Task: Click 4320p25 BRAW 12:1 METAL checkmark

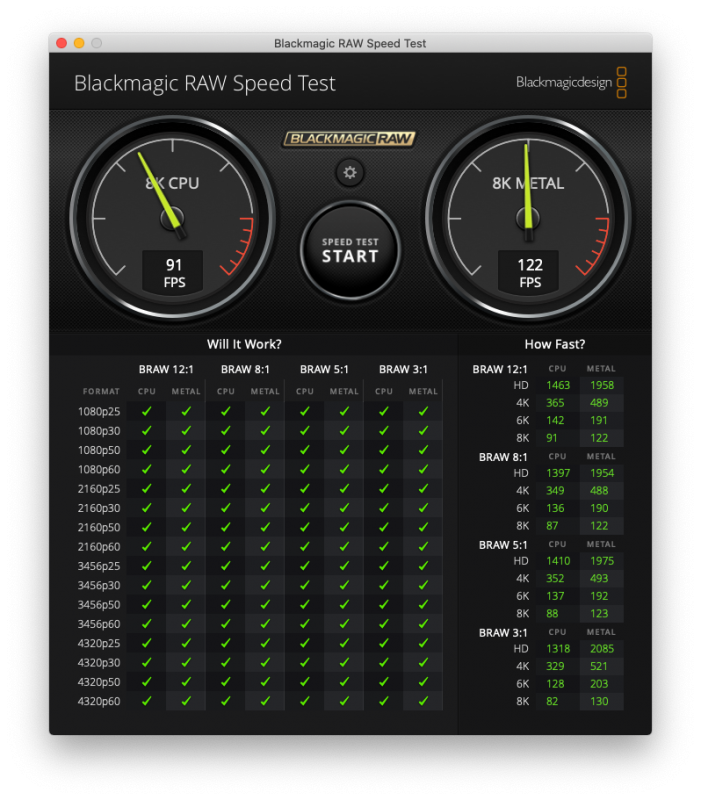Action: click(186, 643)
